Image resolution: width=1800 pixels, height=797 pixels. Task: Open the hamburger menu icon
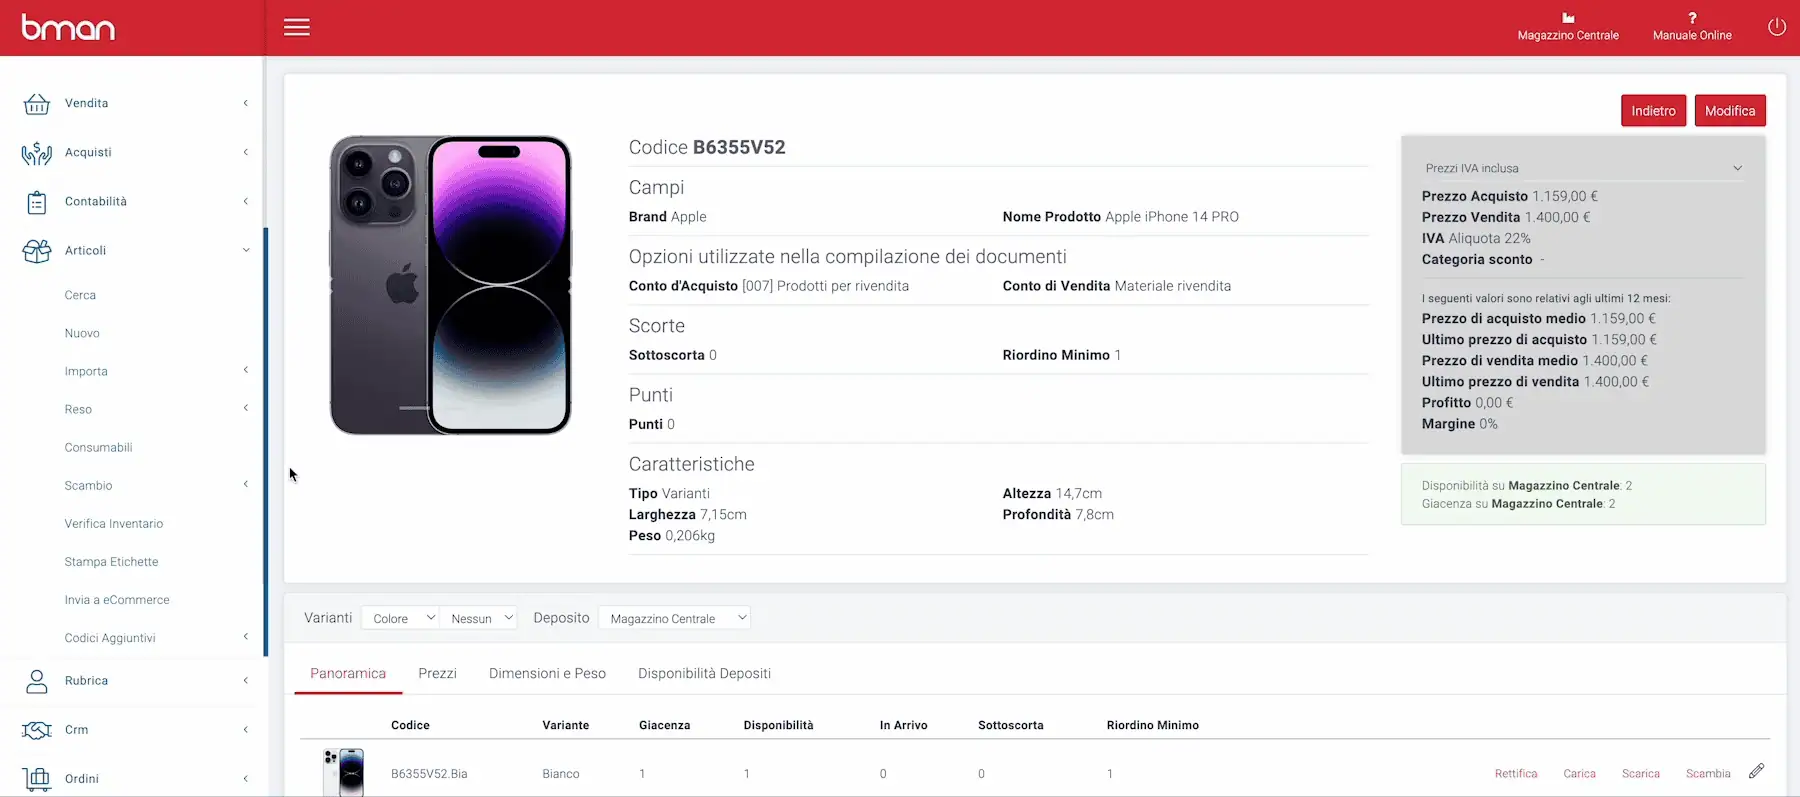pos(297,28)
